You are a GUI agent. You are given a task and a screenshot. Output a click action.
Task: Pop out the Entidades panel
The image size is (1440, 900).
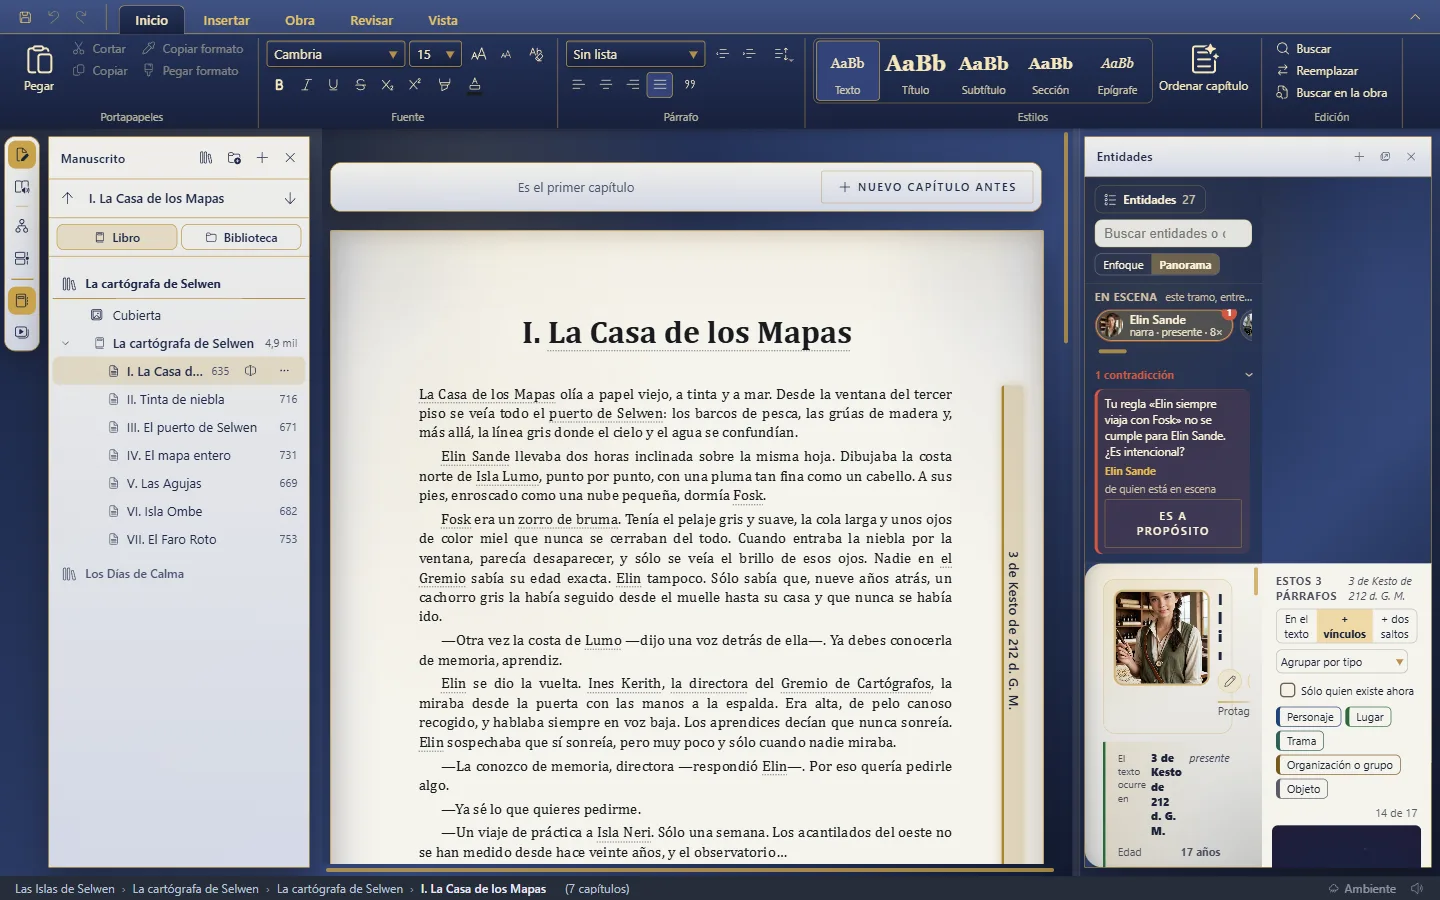1385,157
